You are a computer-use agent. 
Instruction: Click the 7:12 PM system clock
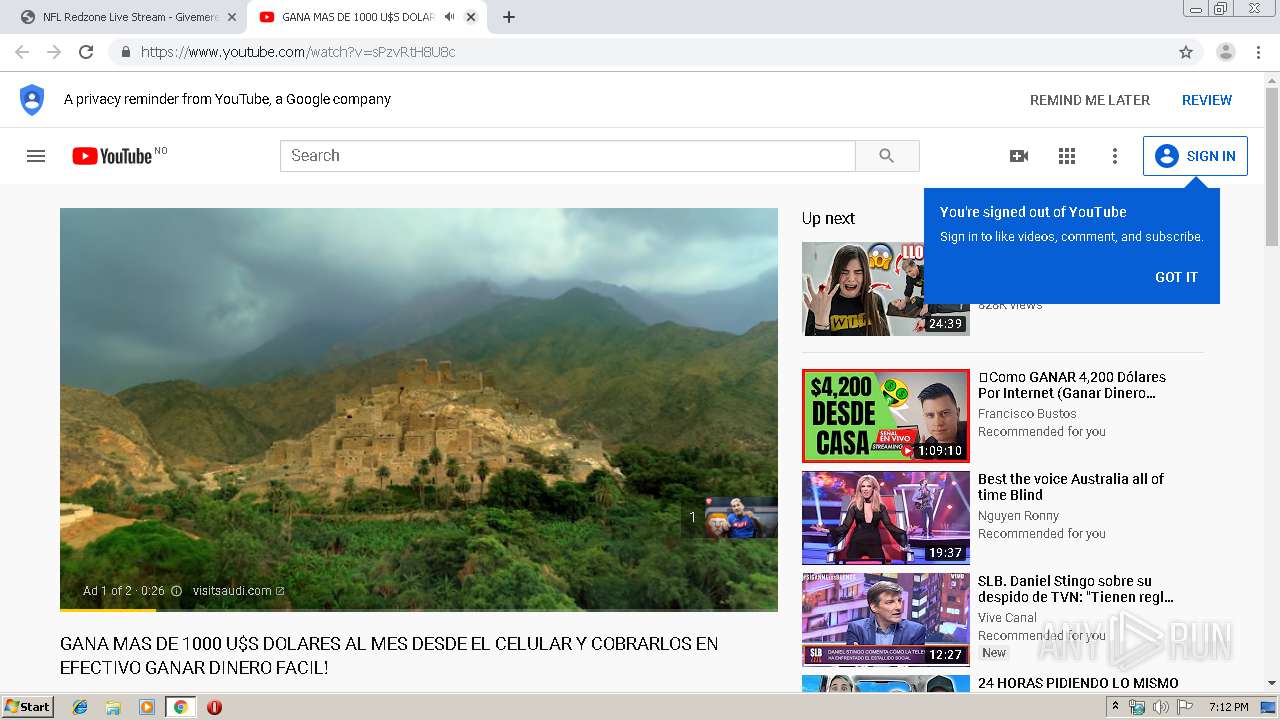coord(1228,707)
